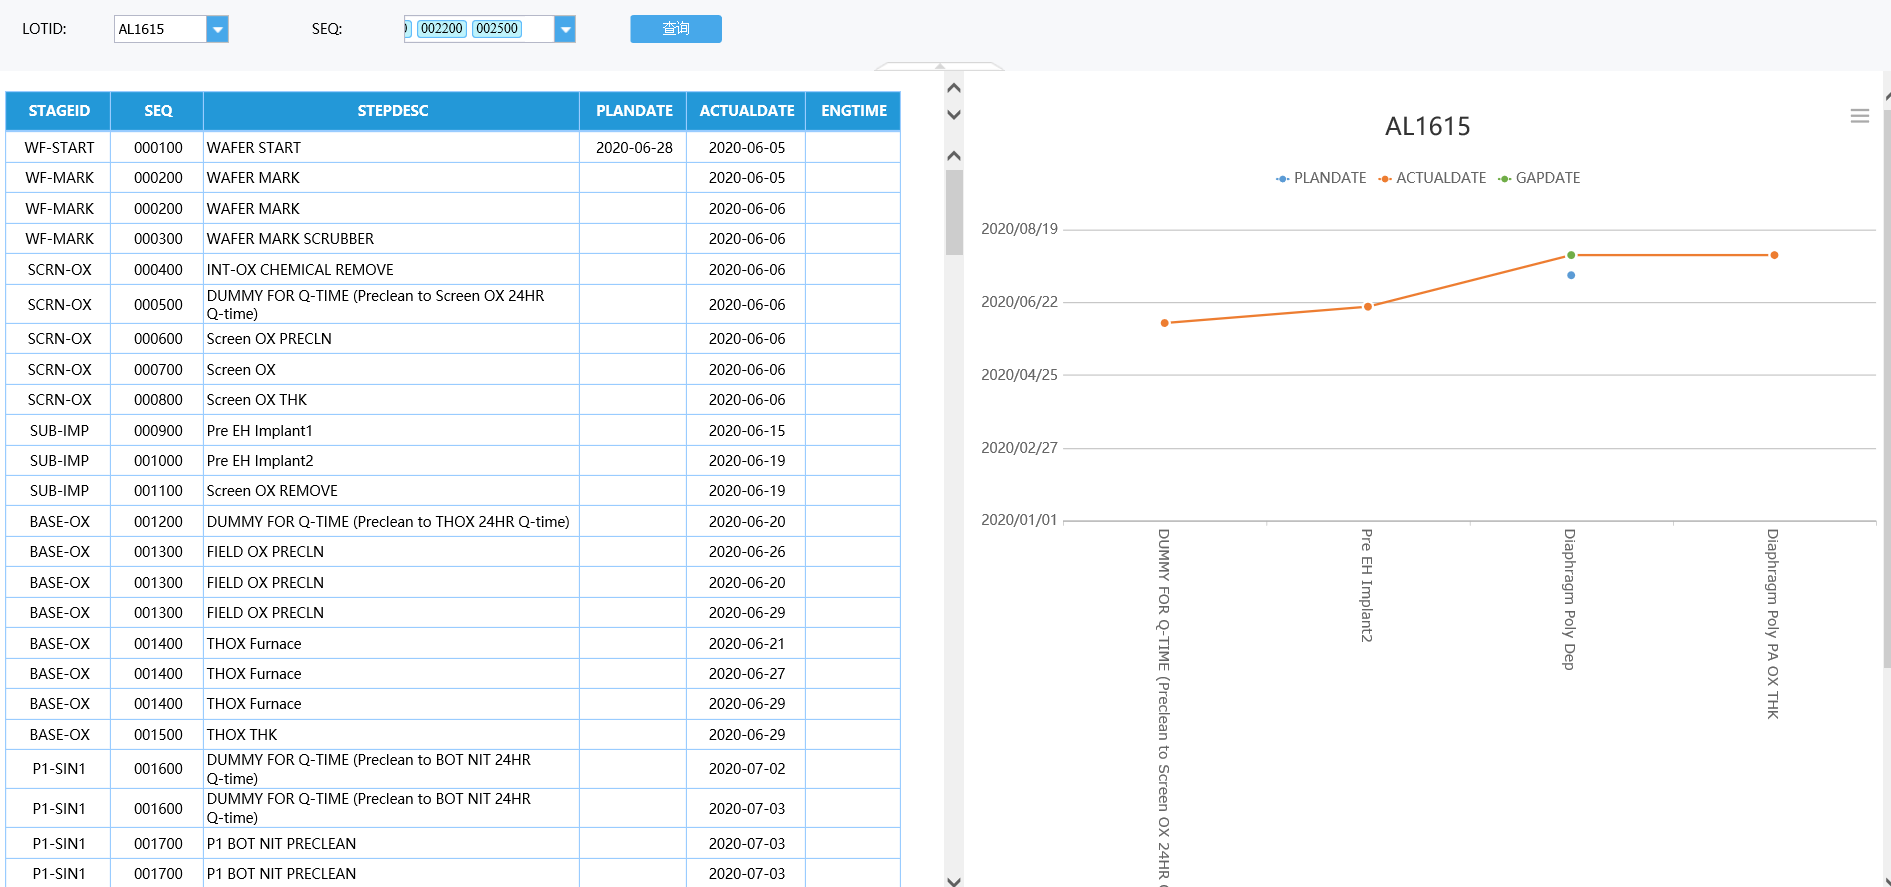Click SEQ cell 001200

coord(158,522)
